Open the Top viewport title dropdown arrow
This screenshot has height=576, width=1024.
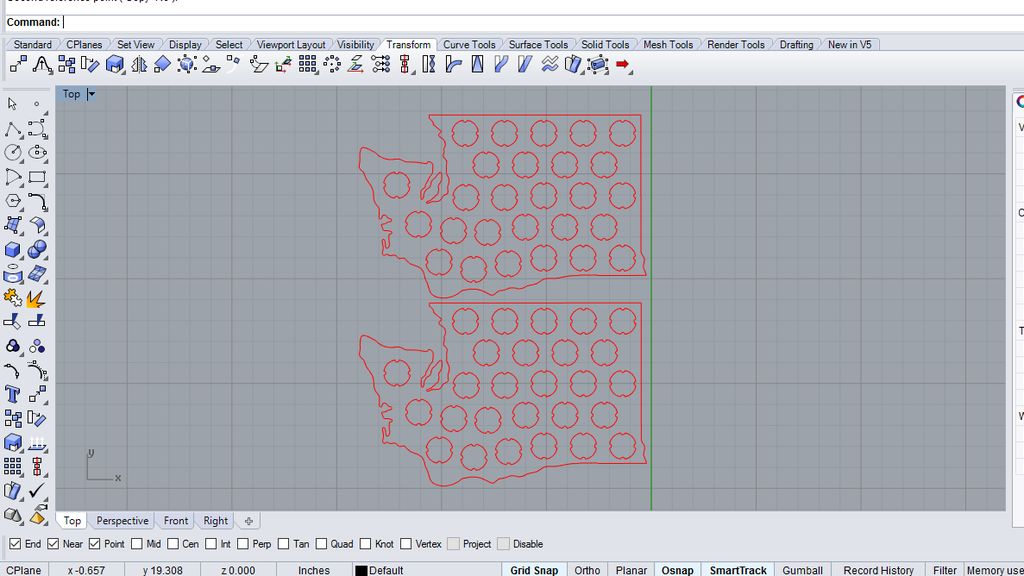[x=91, y=94]
